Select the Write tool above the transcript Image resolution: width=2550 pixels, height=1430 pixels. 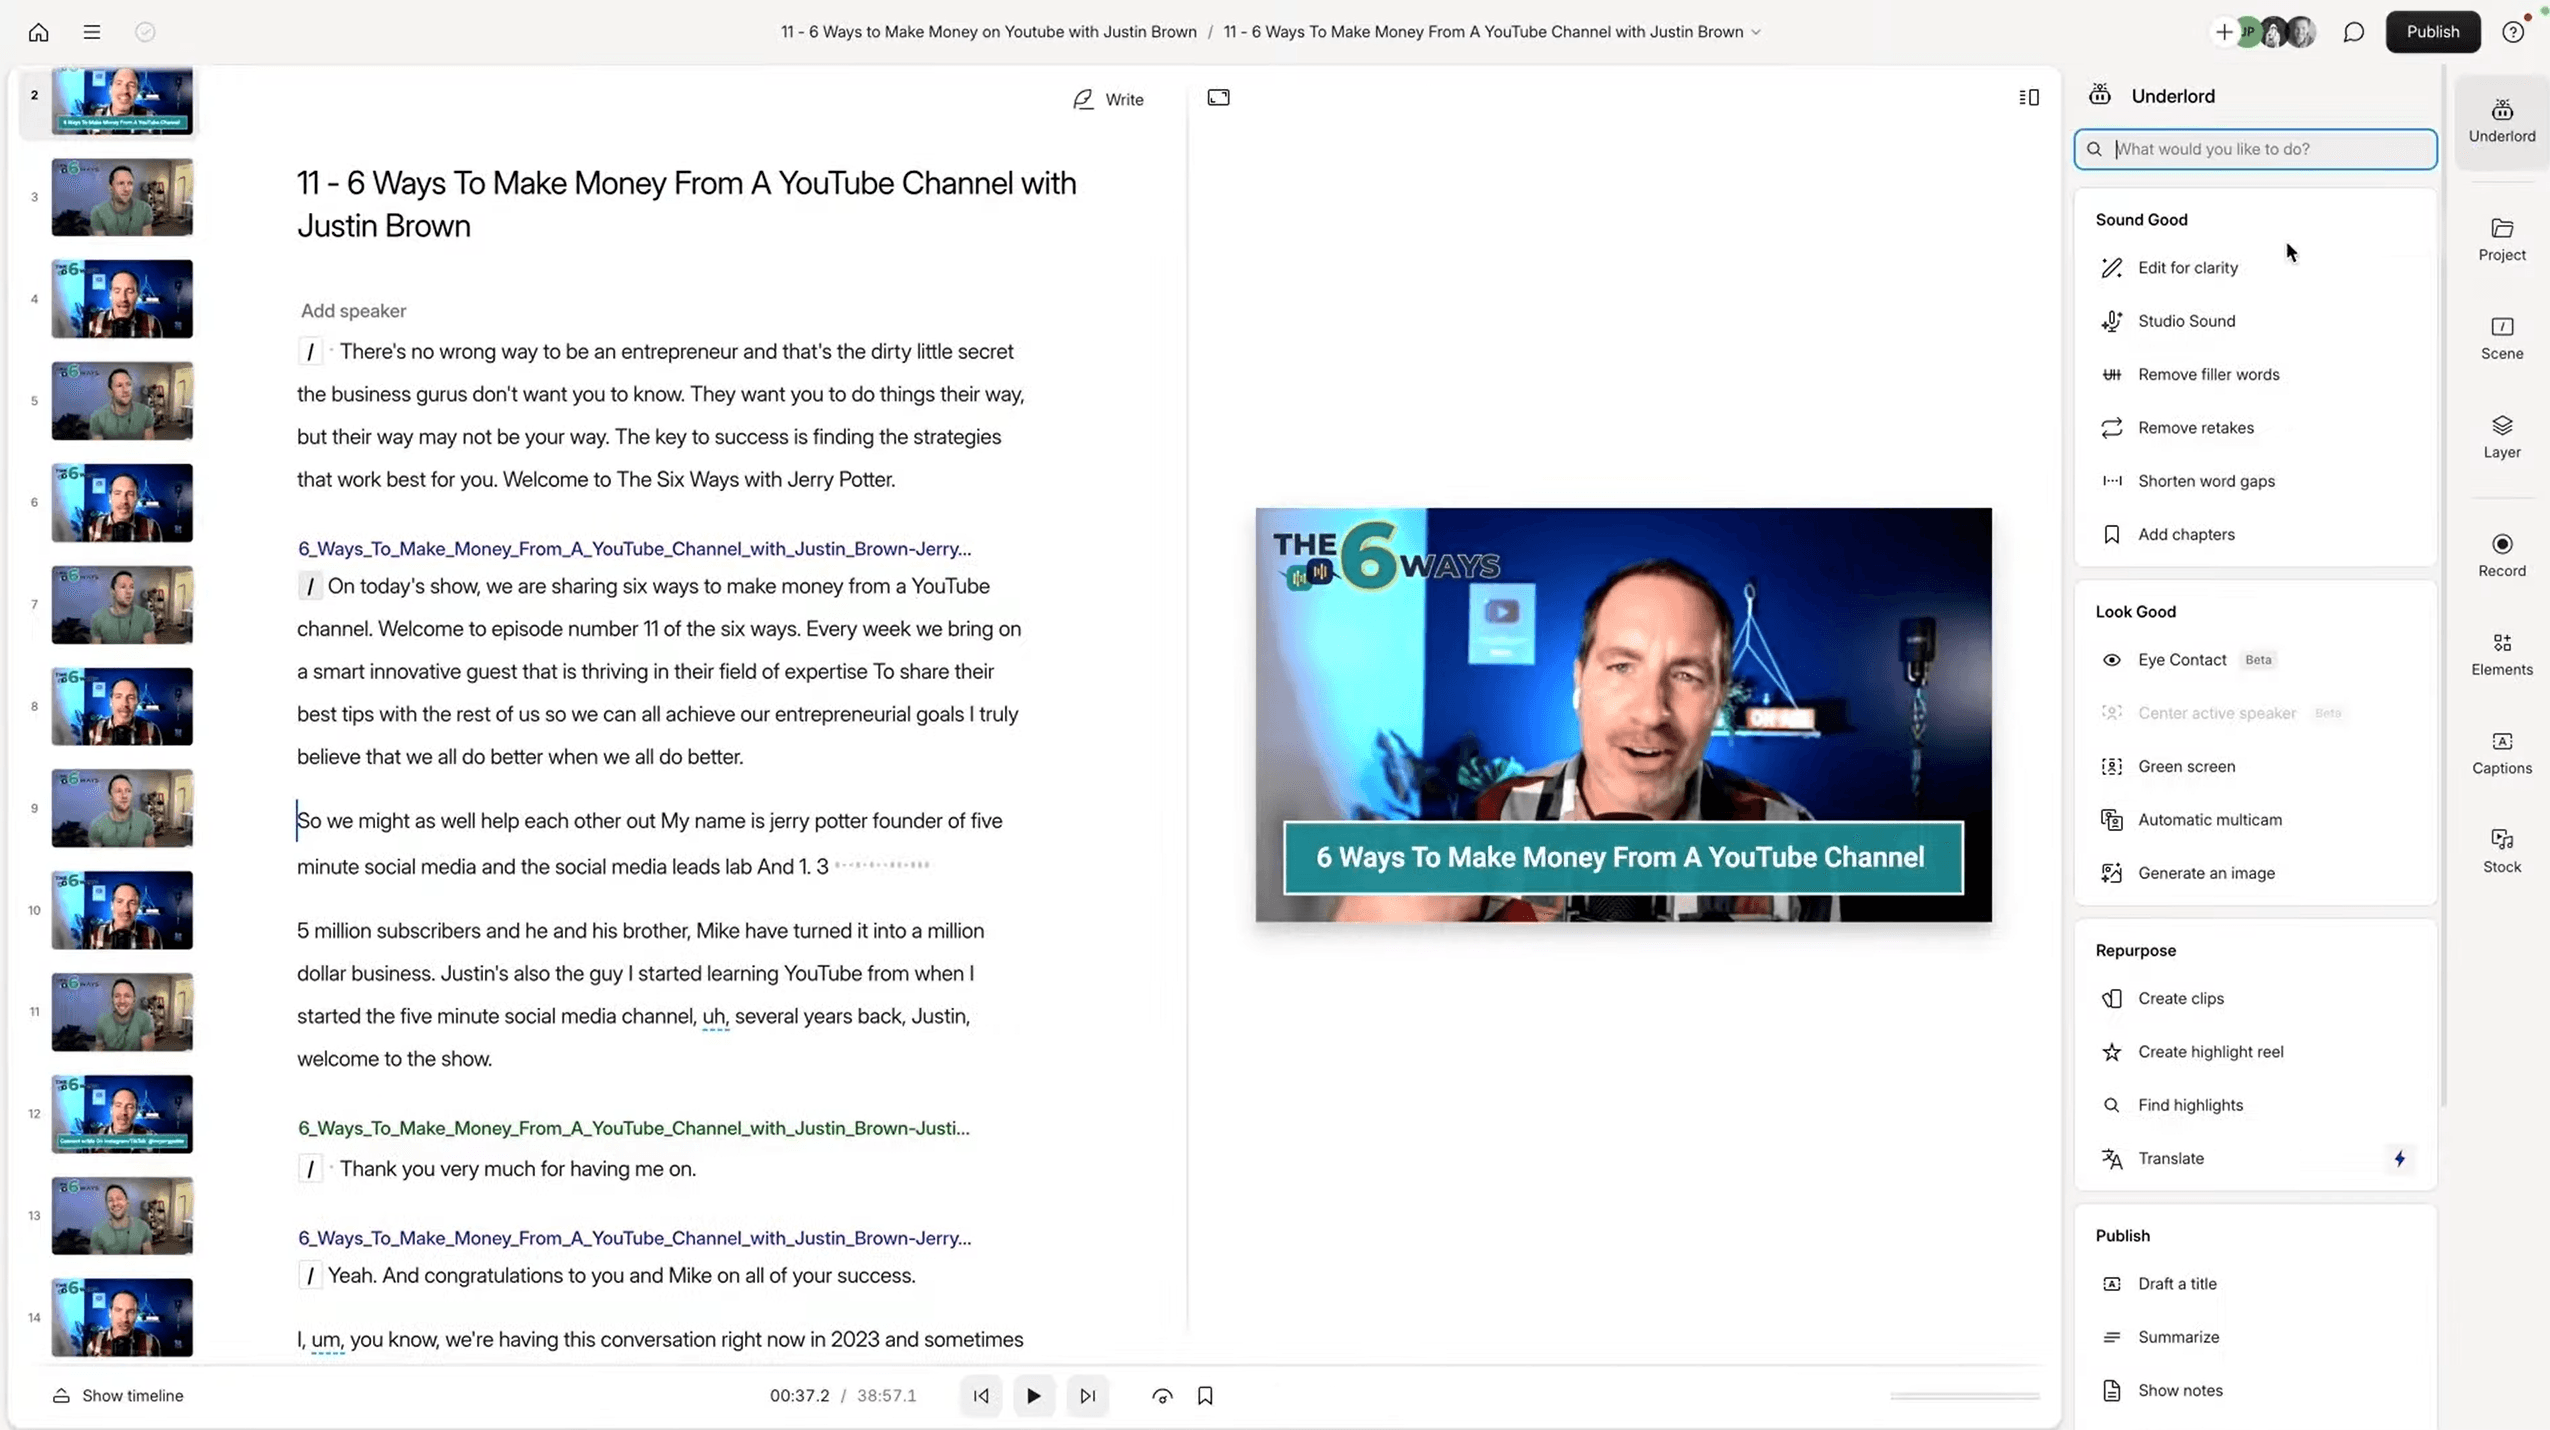coord(1108,99)
